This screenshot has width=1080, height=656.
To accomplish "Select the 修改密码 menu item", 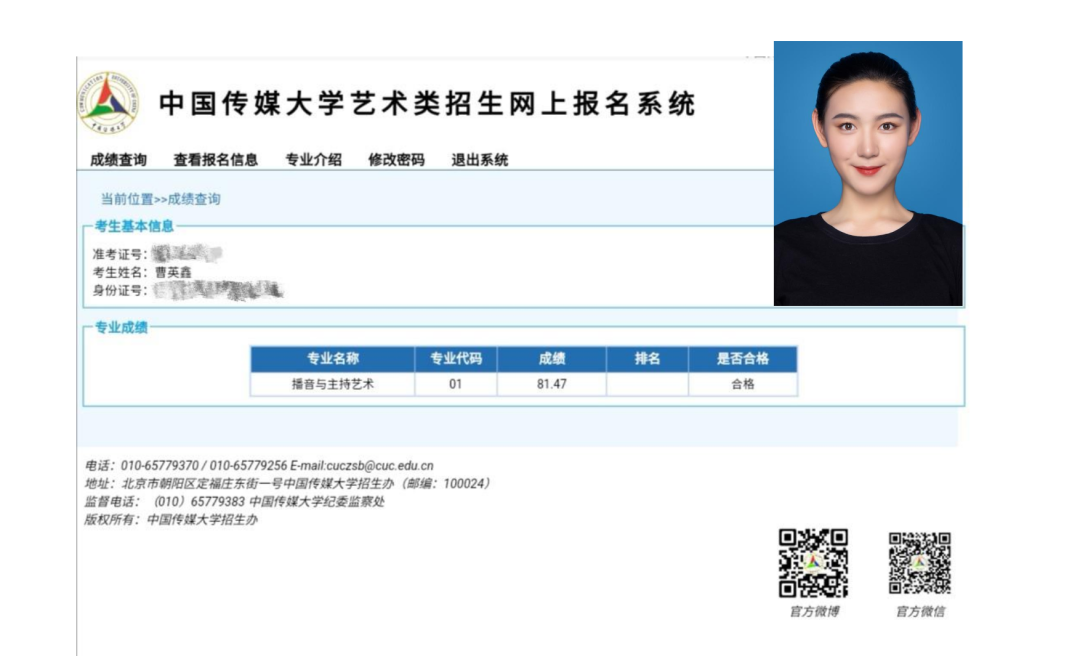I will tap(396, 160).
